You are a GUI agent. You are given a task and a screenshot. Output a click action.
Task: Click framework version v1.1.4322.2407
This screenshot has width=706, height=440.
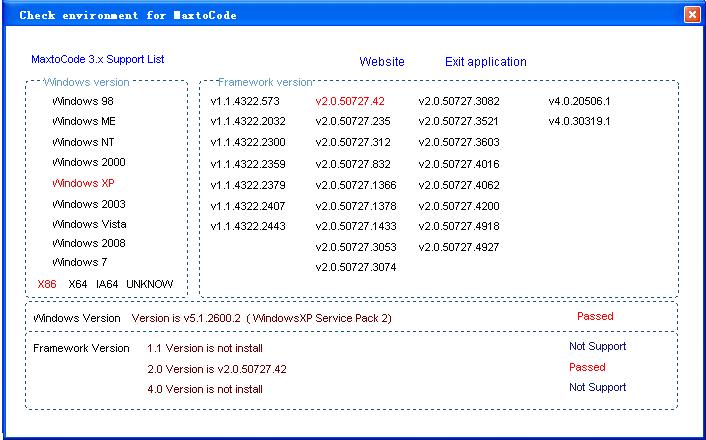248,206
